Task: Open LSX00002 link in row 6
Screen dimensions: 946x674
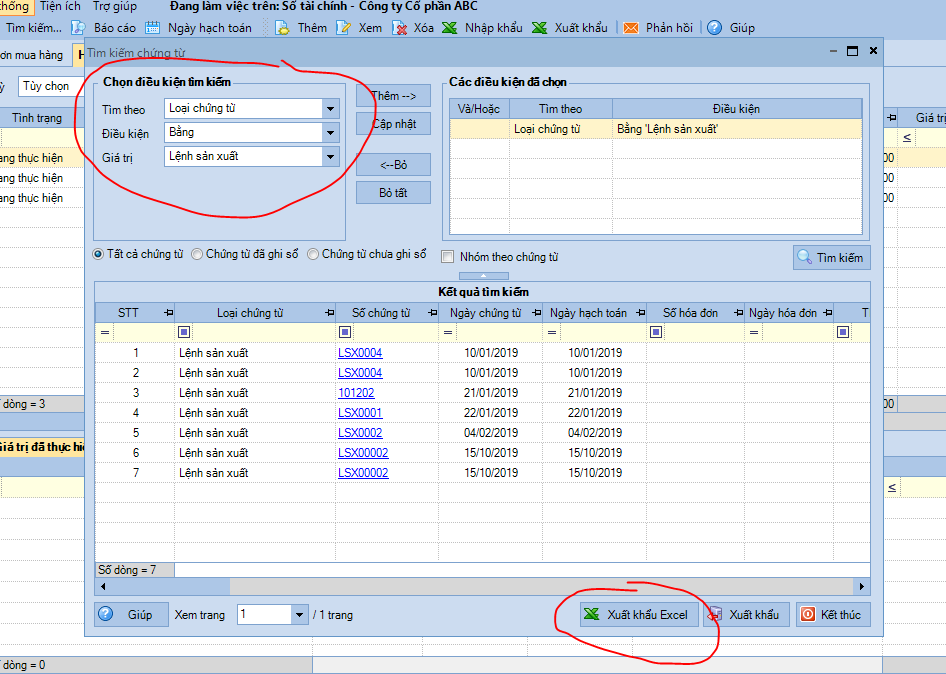Action: [363, 453]
